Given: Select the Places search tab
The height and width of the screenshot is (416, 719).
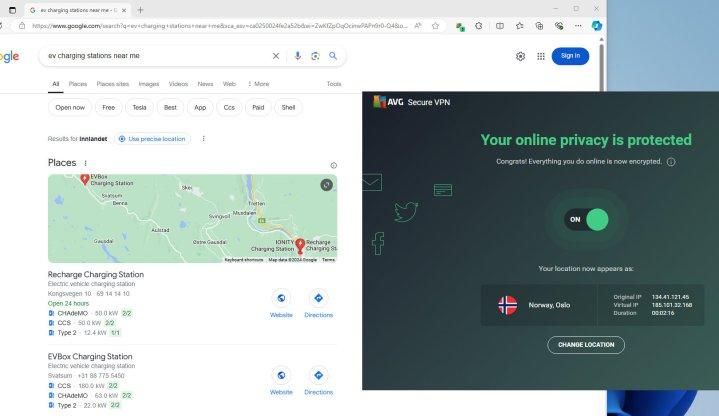Looking at the screenshot, I should 78,84.
